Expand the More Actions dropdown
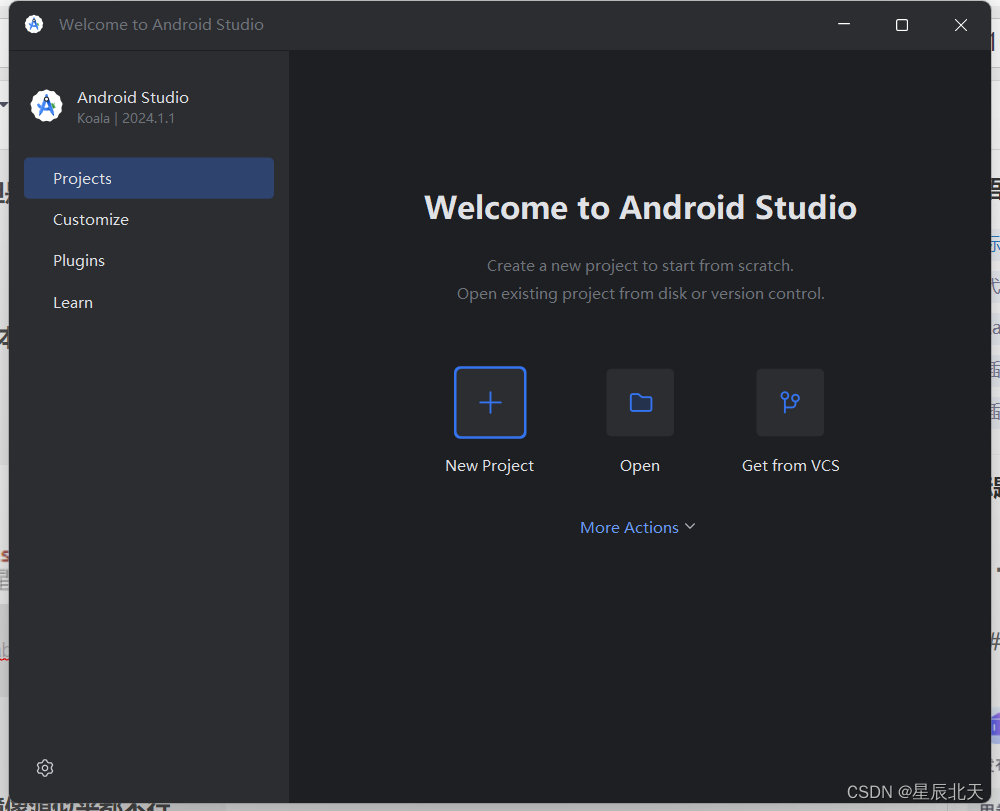 coord(638,527)
